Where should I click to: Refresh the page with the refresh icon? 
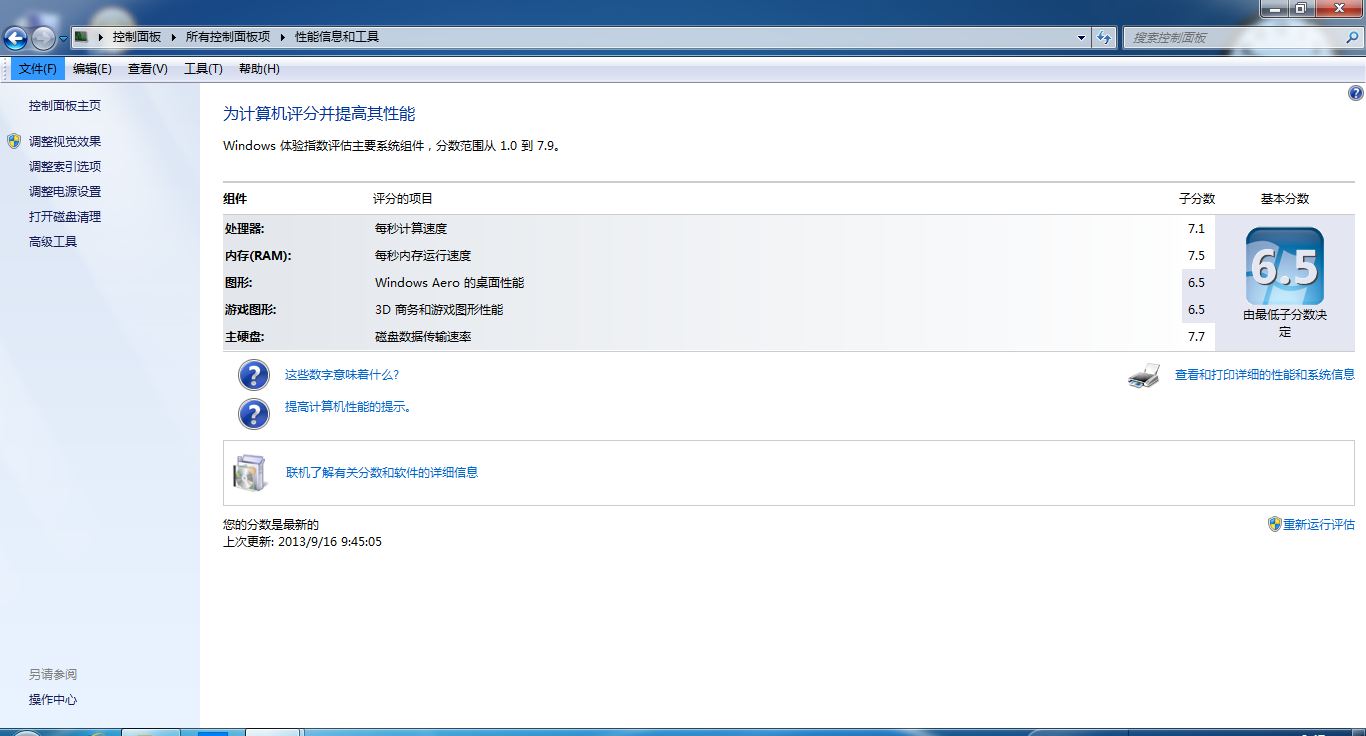point(1104,37)
